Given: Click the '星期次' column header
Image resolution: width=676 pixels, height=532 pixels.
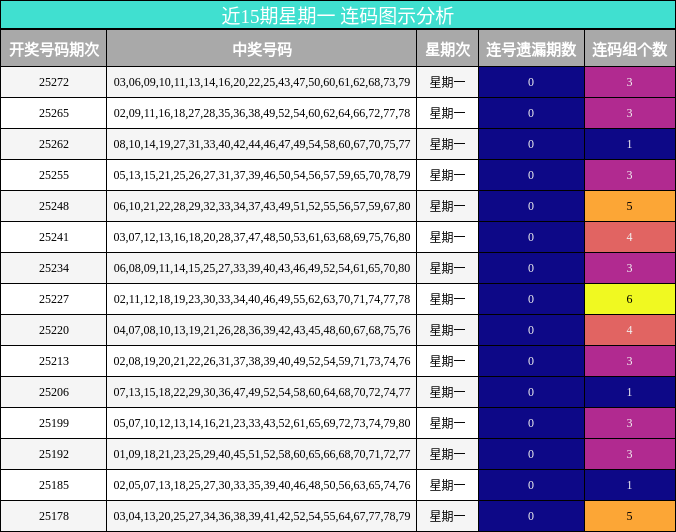Looking at the screenshot, I should 448,49.
